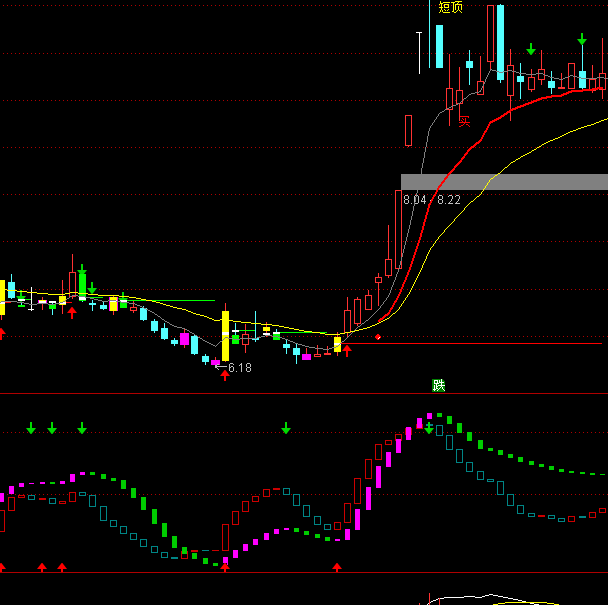Image resolution: width=608 pixels, height=605 pixels.
Task: Click the green down arrow at the indicator peak
Action: pyautogui.click(x=429, y=428)
